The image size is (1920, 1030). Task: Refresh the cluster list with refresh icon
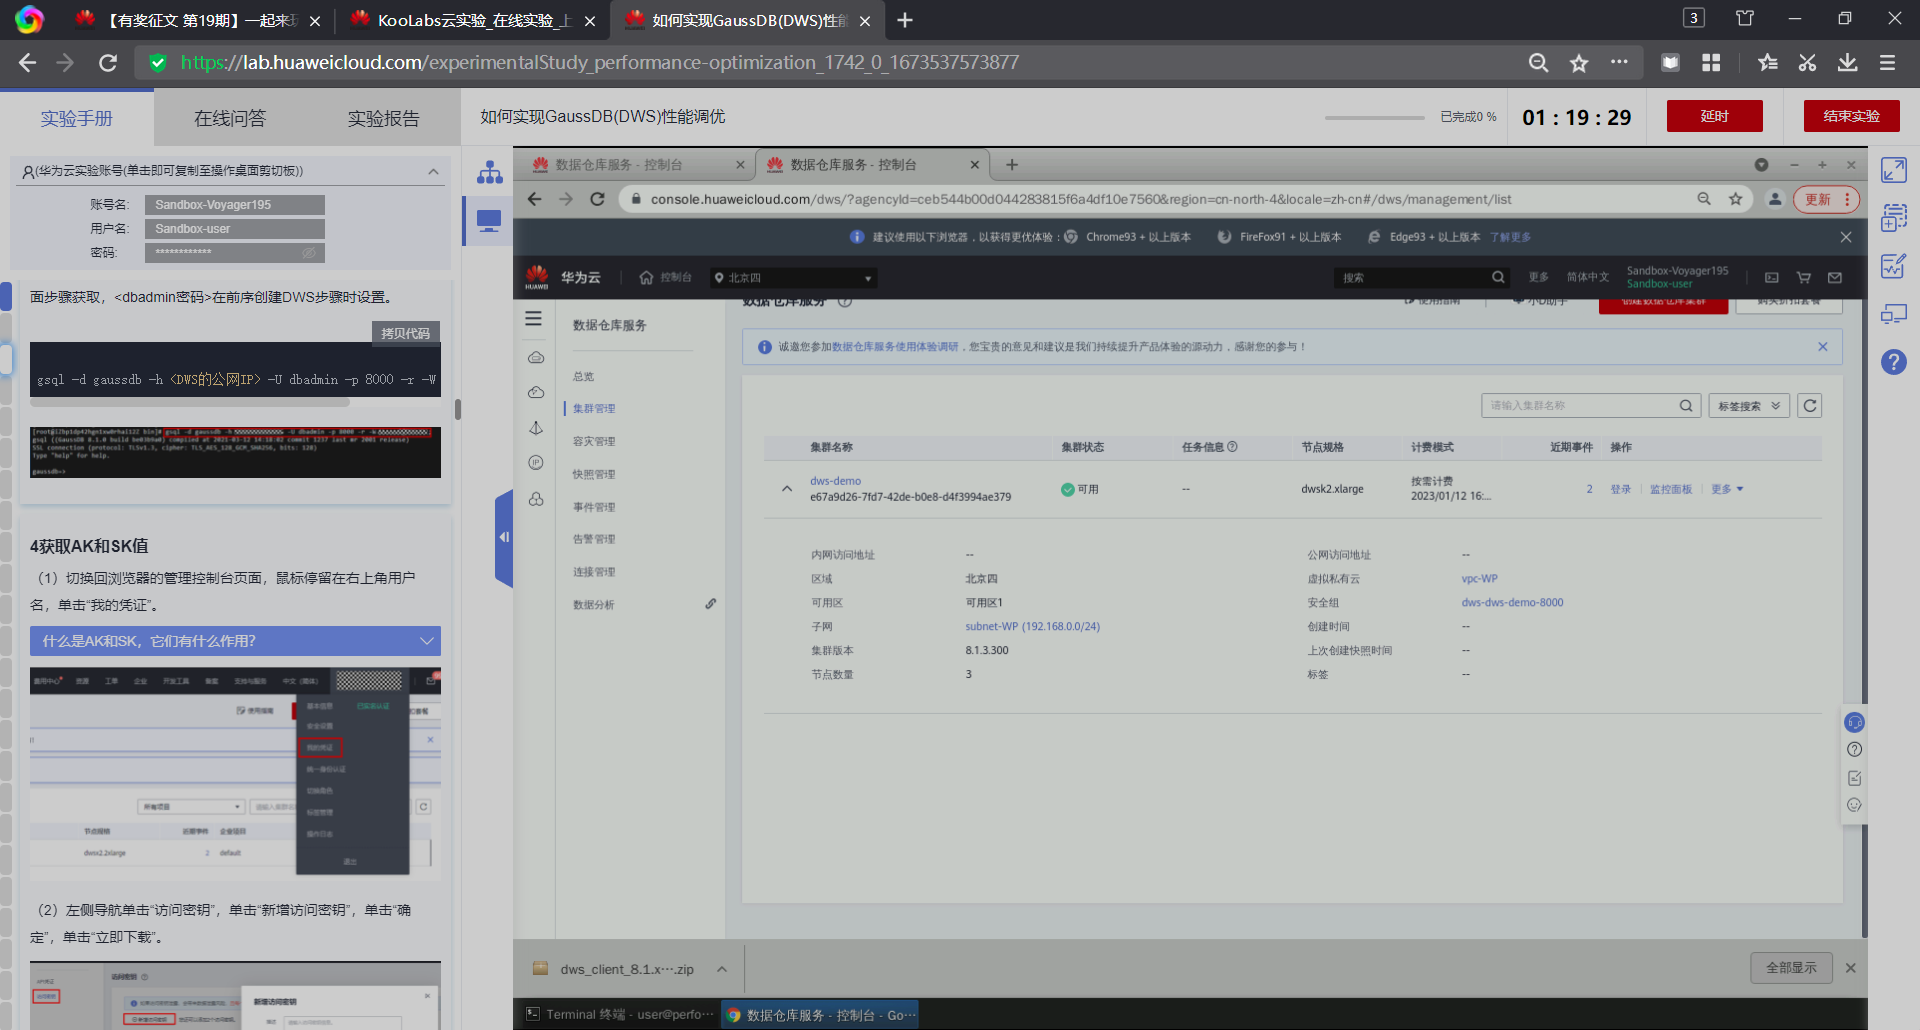point(1810,406)
